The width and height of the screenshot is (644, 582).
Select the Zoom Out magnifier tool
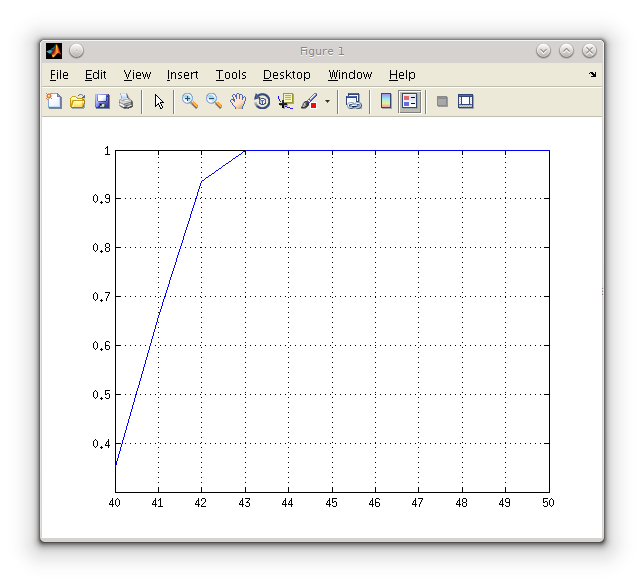(214, 101)
